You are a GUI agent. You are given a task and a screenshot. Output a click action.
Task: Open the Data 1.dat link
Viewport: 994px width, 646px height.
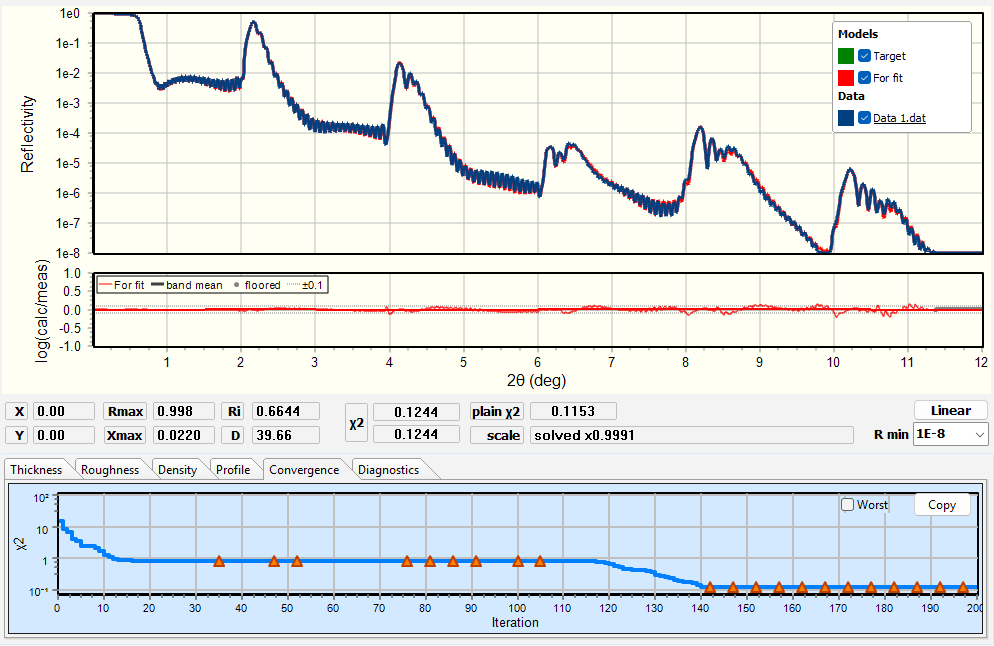(899, 118)
